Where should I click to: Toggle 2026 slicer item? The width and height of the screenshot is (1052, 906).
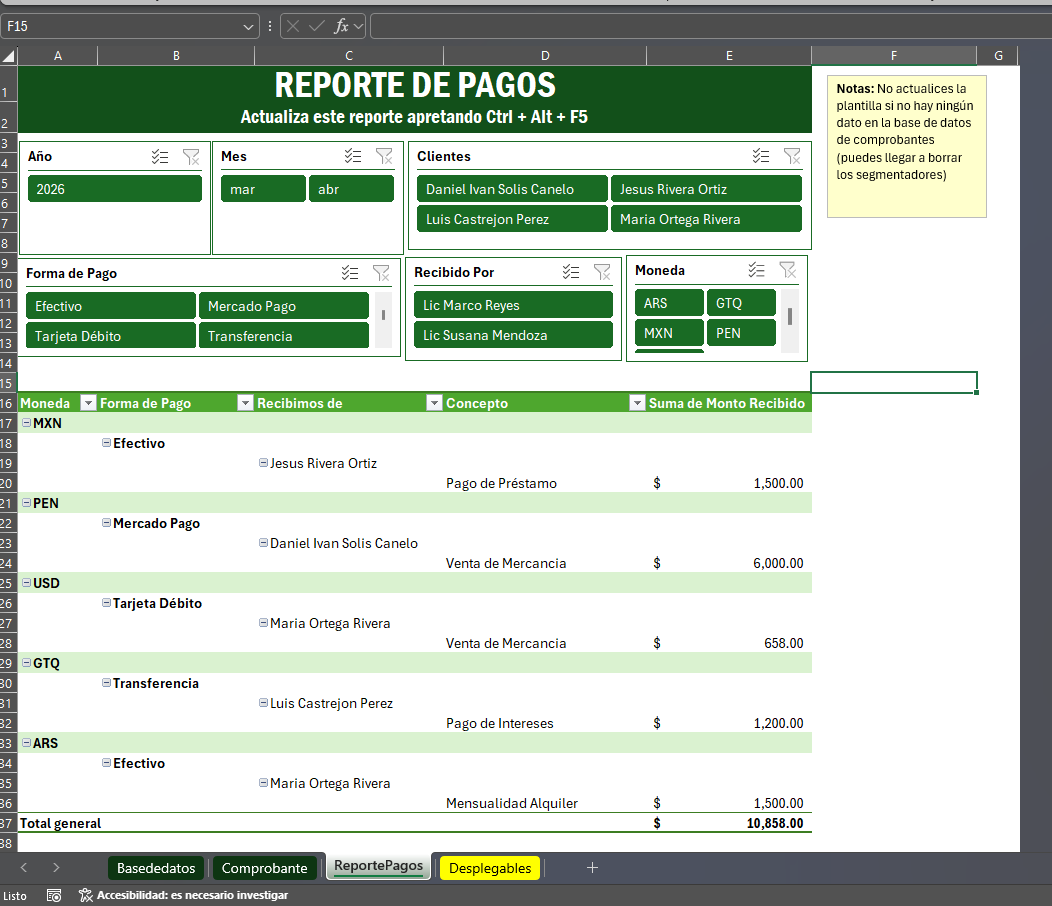[x=115, y=189]
